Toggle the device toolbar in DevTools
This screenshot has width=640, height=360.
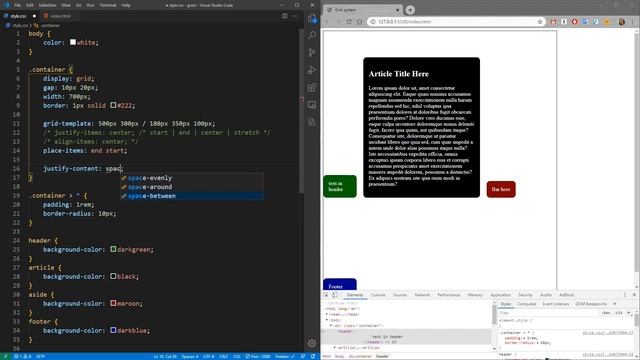pos(335,295)
